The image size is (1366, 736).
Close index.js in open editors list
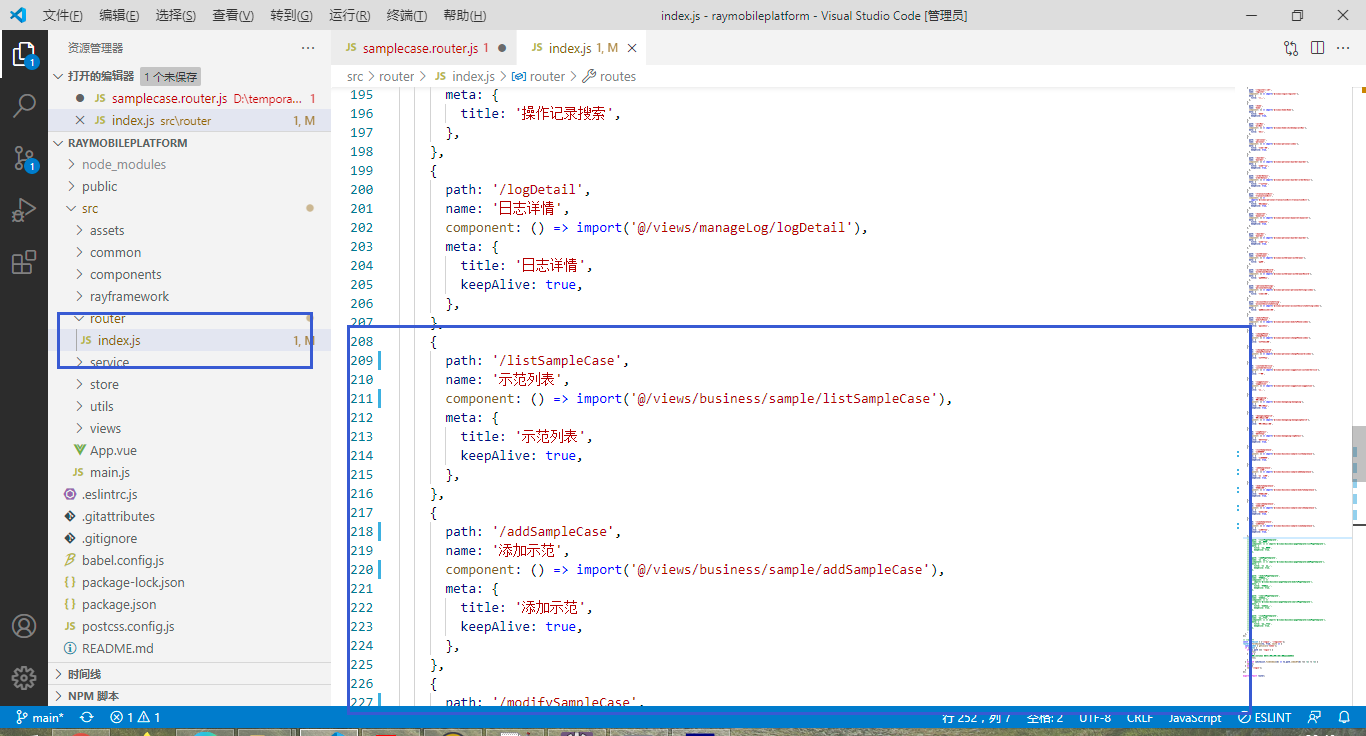(80, 121)
